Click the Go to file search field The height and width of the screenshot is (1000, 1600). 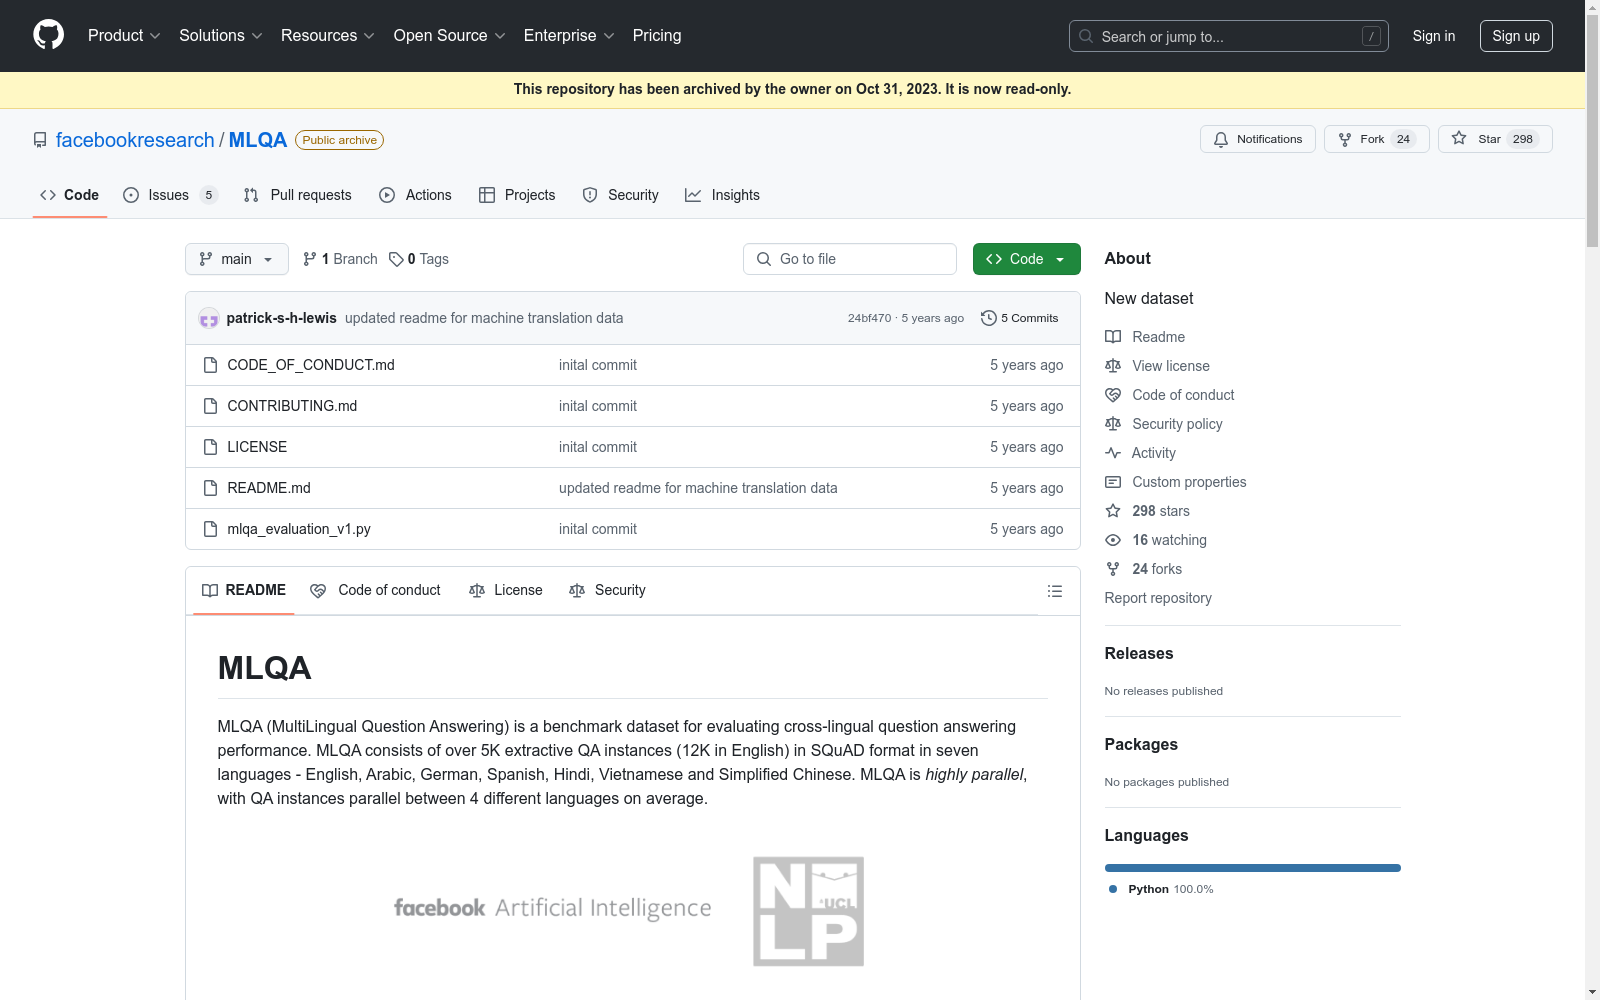tap(850, 259)
